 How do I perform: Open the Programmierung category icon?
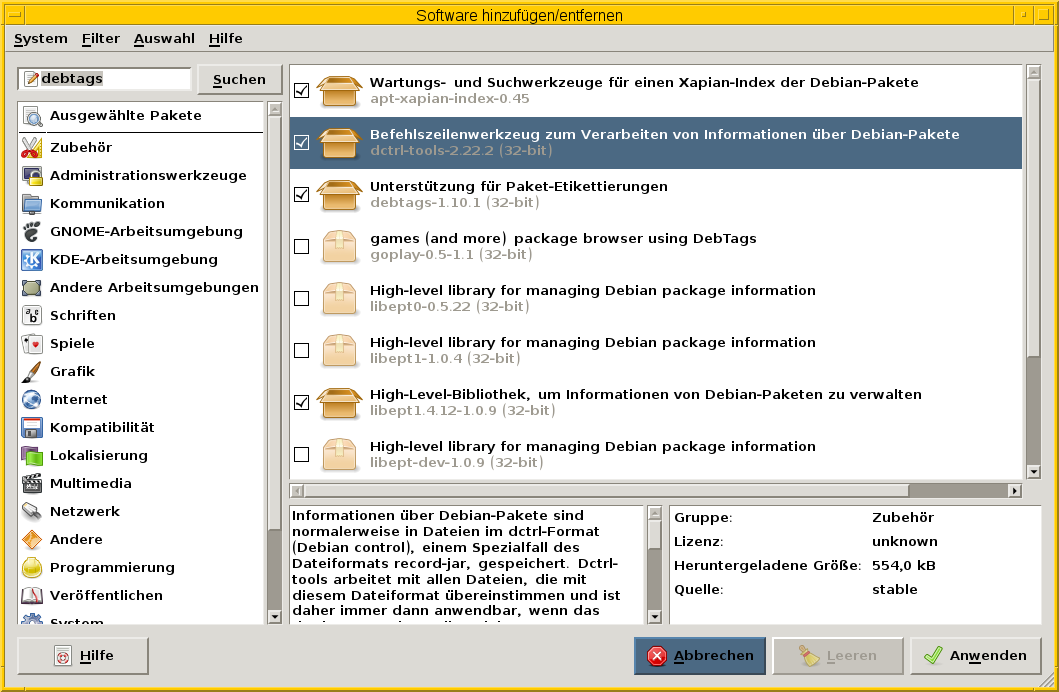point(33,567)
